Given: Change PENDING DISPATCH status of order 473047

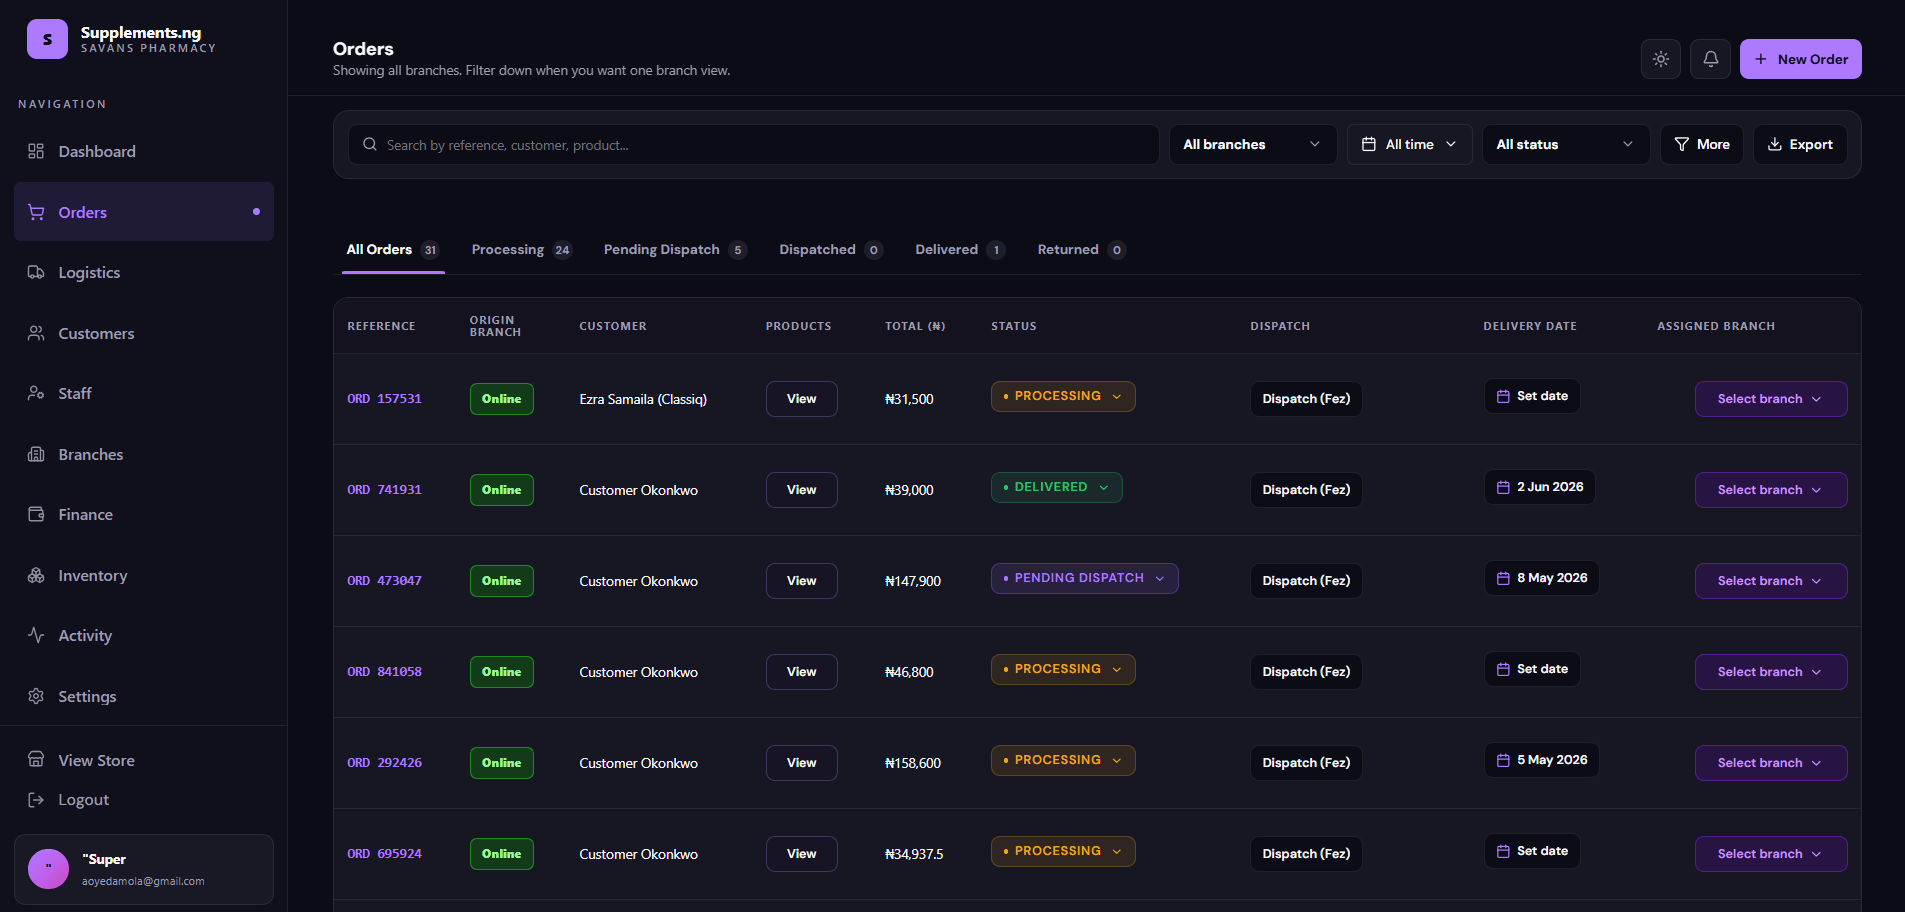Looking at the screenshot, I should coord(1085,578).
